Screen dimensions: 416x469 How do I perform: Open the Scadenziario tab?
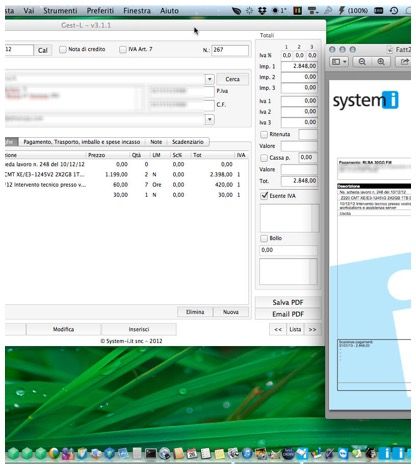click(188, 142)
